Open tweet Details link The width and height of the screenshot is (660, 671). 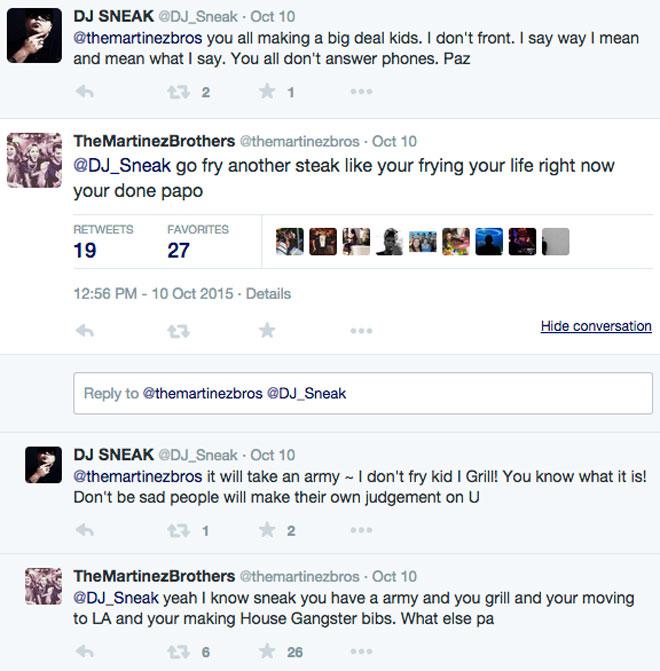(x=268, y=294)
